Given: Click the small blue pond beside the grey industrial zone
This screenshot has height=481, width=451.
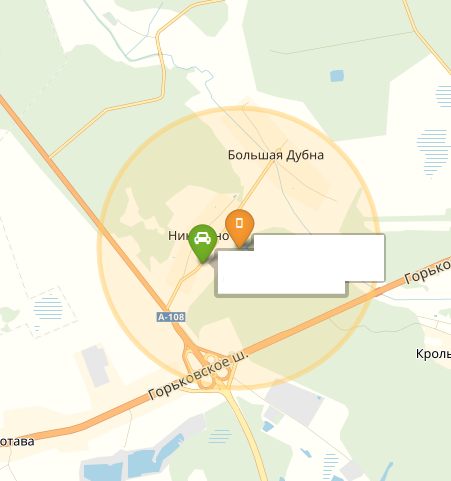Looking at the screenshot, I should coord(268,426).
